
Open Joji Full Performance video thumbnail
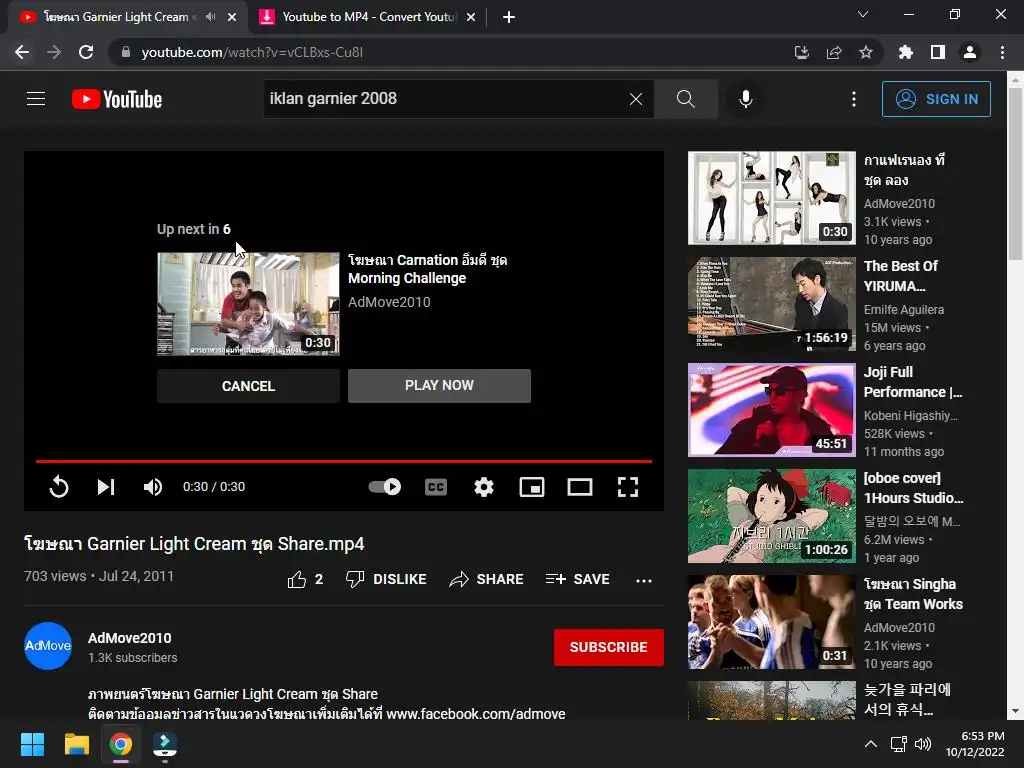point(771,409)
